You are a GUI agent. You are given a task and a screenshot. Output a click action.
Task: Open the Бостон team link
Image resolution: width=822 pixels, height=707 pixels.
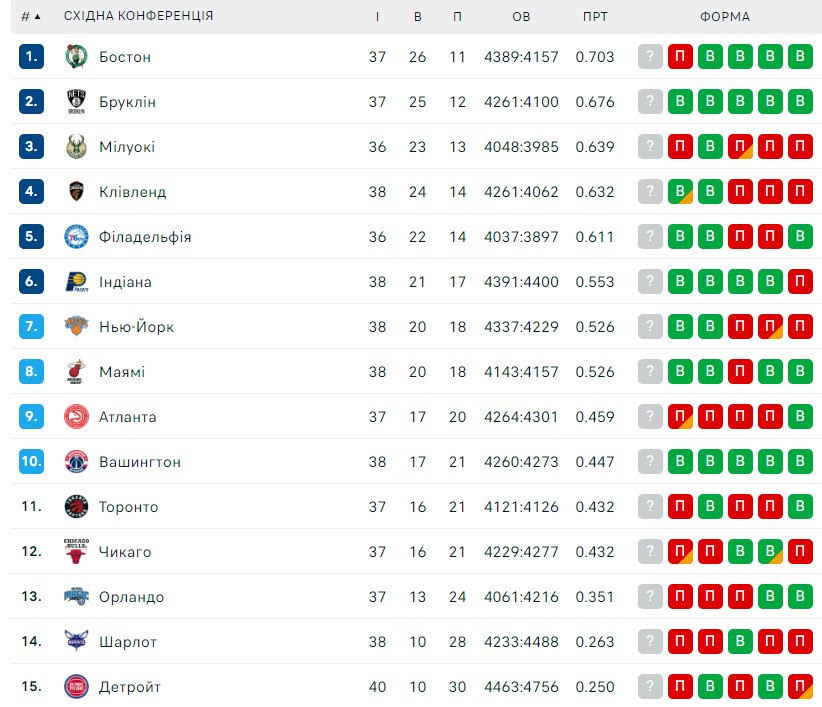tap(125, 57)
